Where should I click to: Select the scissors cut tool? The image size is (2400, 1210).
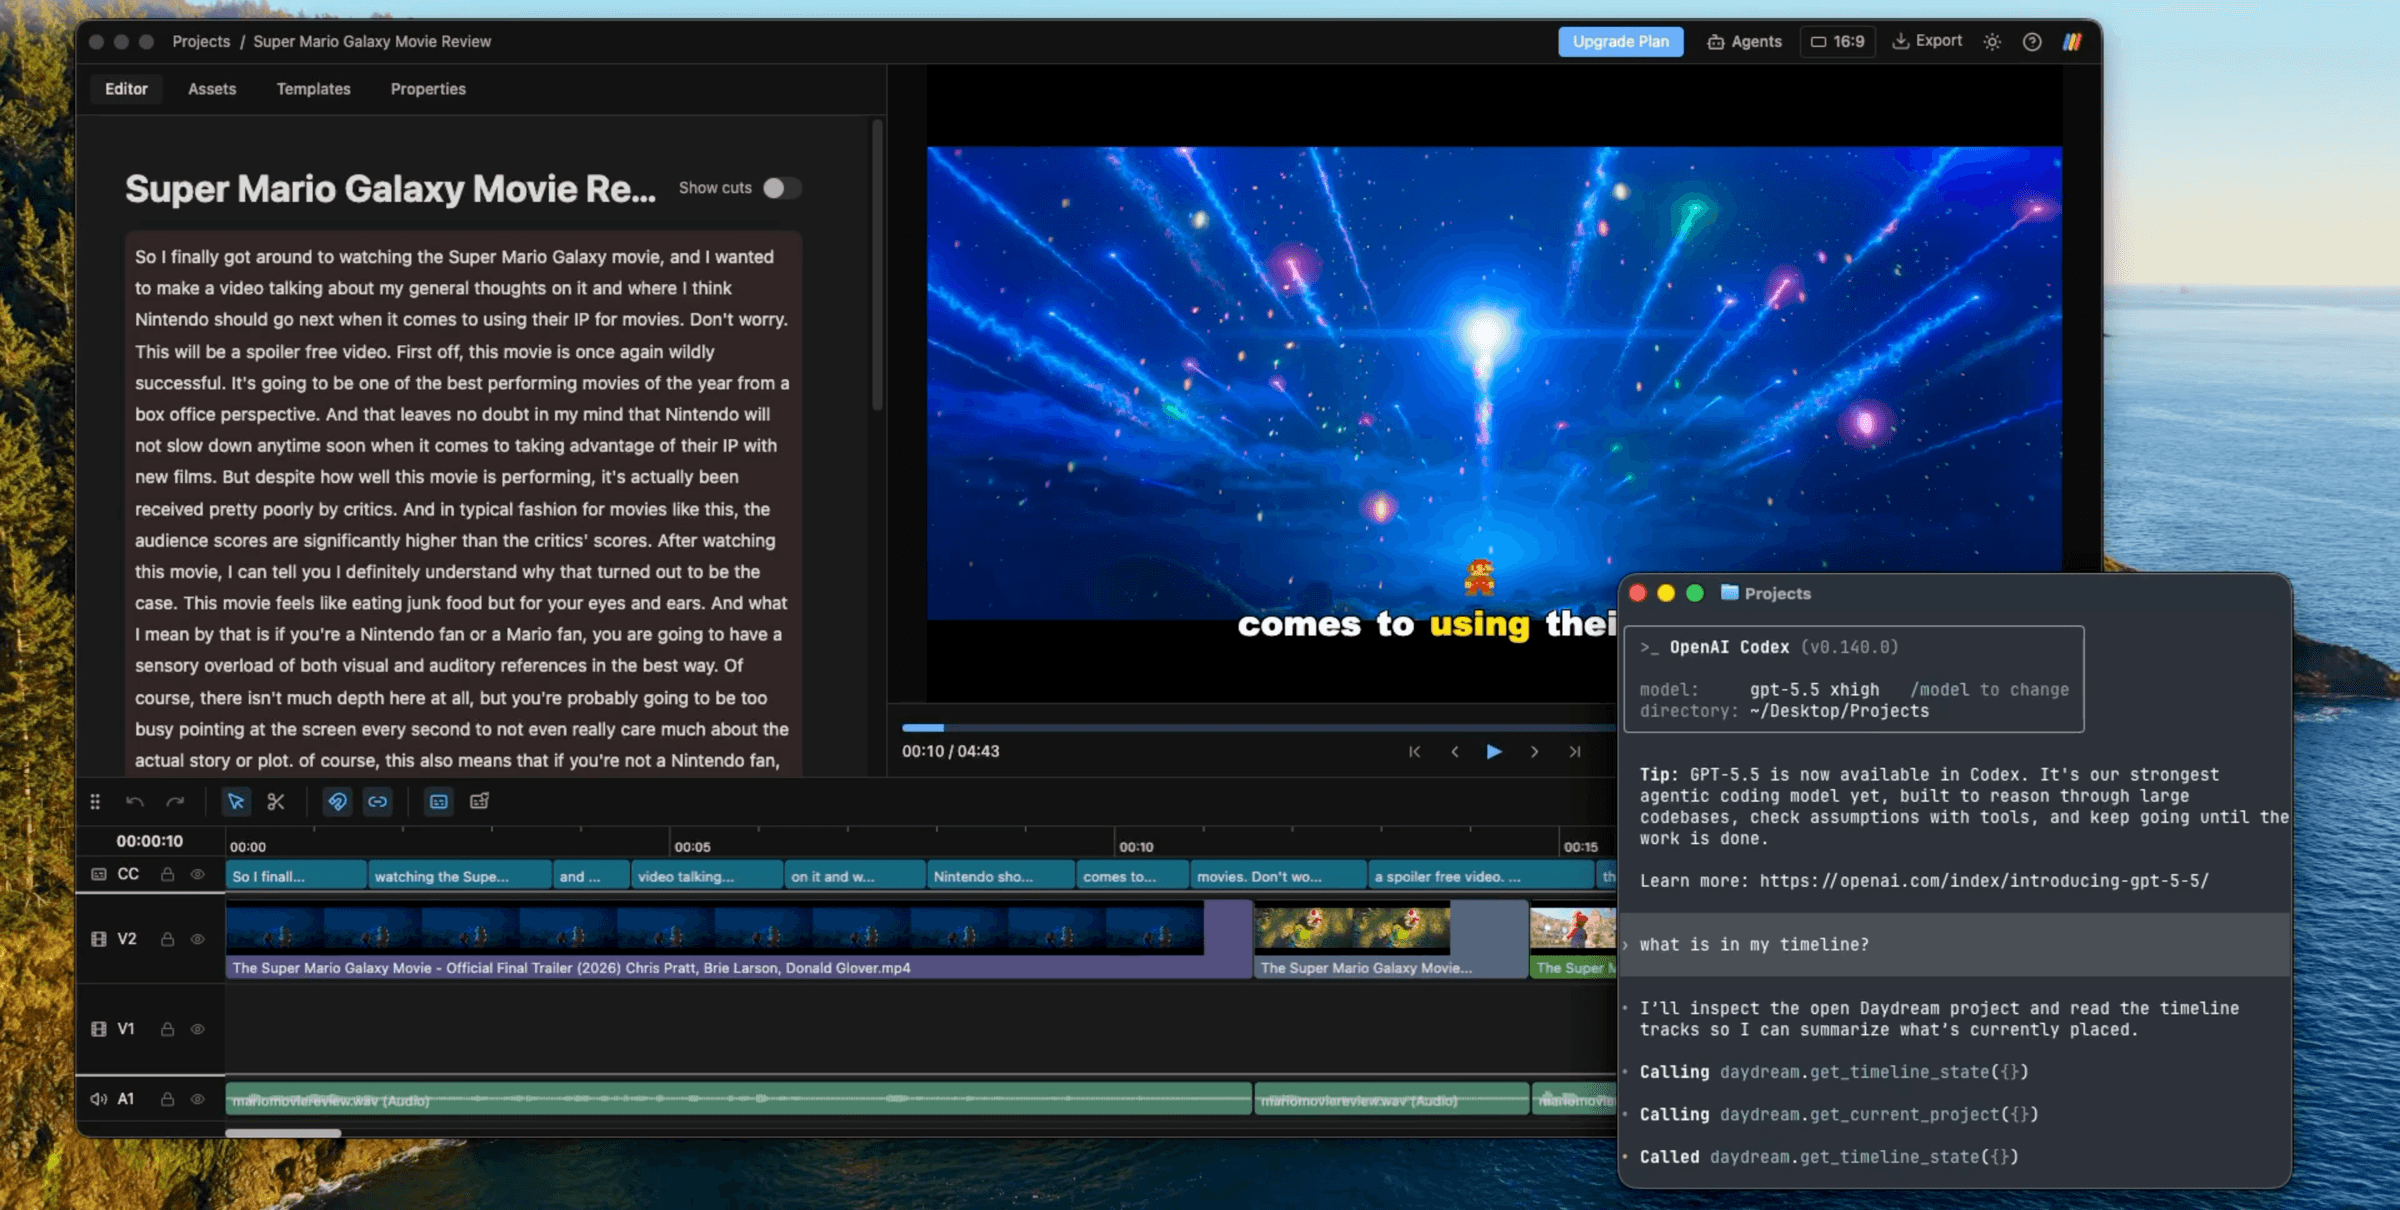276,801
